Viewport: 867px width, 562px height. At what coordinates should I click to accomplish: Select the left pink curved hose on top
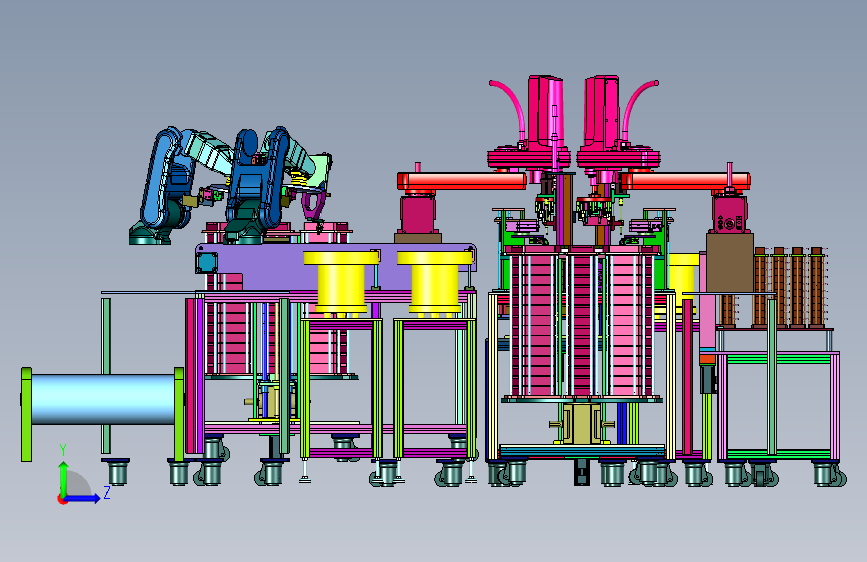click(x=510, y=108)
